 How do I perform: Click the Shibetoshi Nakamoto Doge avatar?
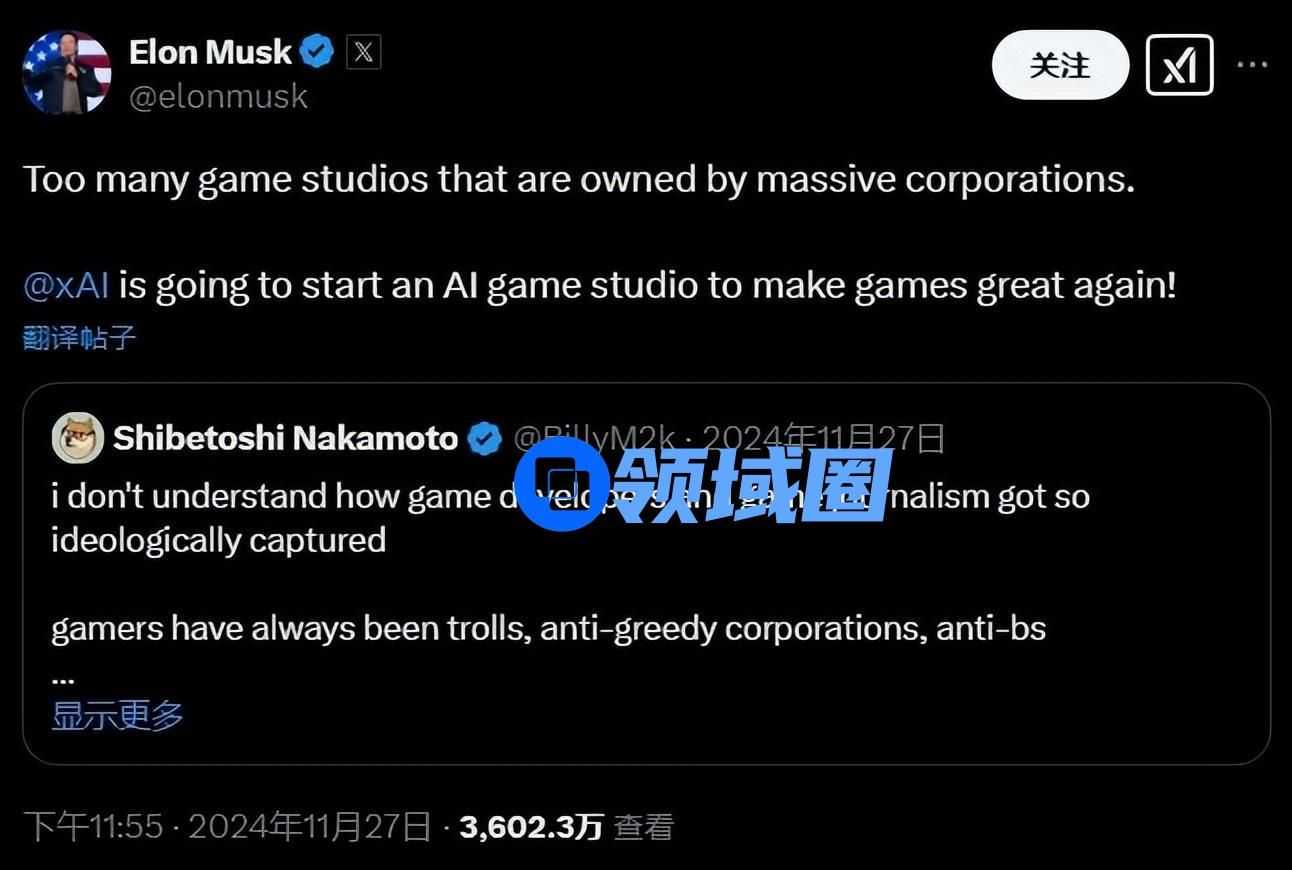[x=77, y=438]
